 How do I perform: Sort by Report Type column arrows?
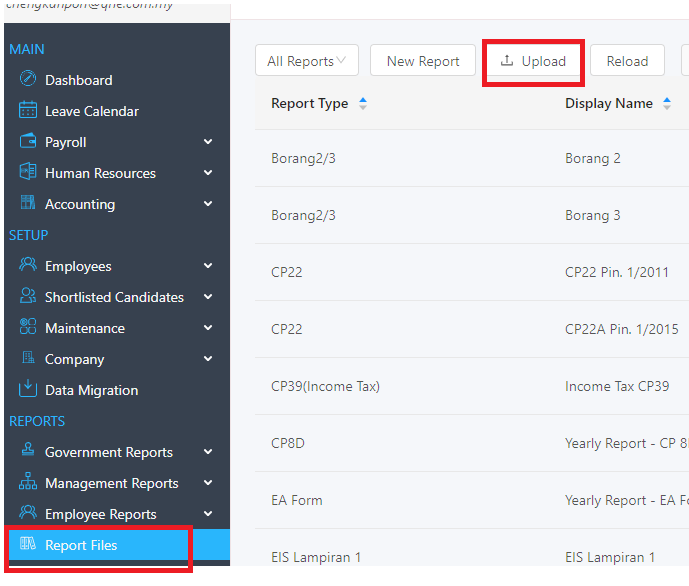[x=363, y=104]
